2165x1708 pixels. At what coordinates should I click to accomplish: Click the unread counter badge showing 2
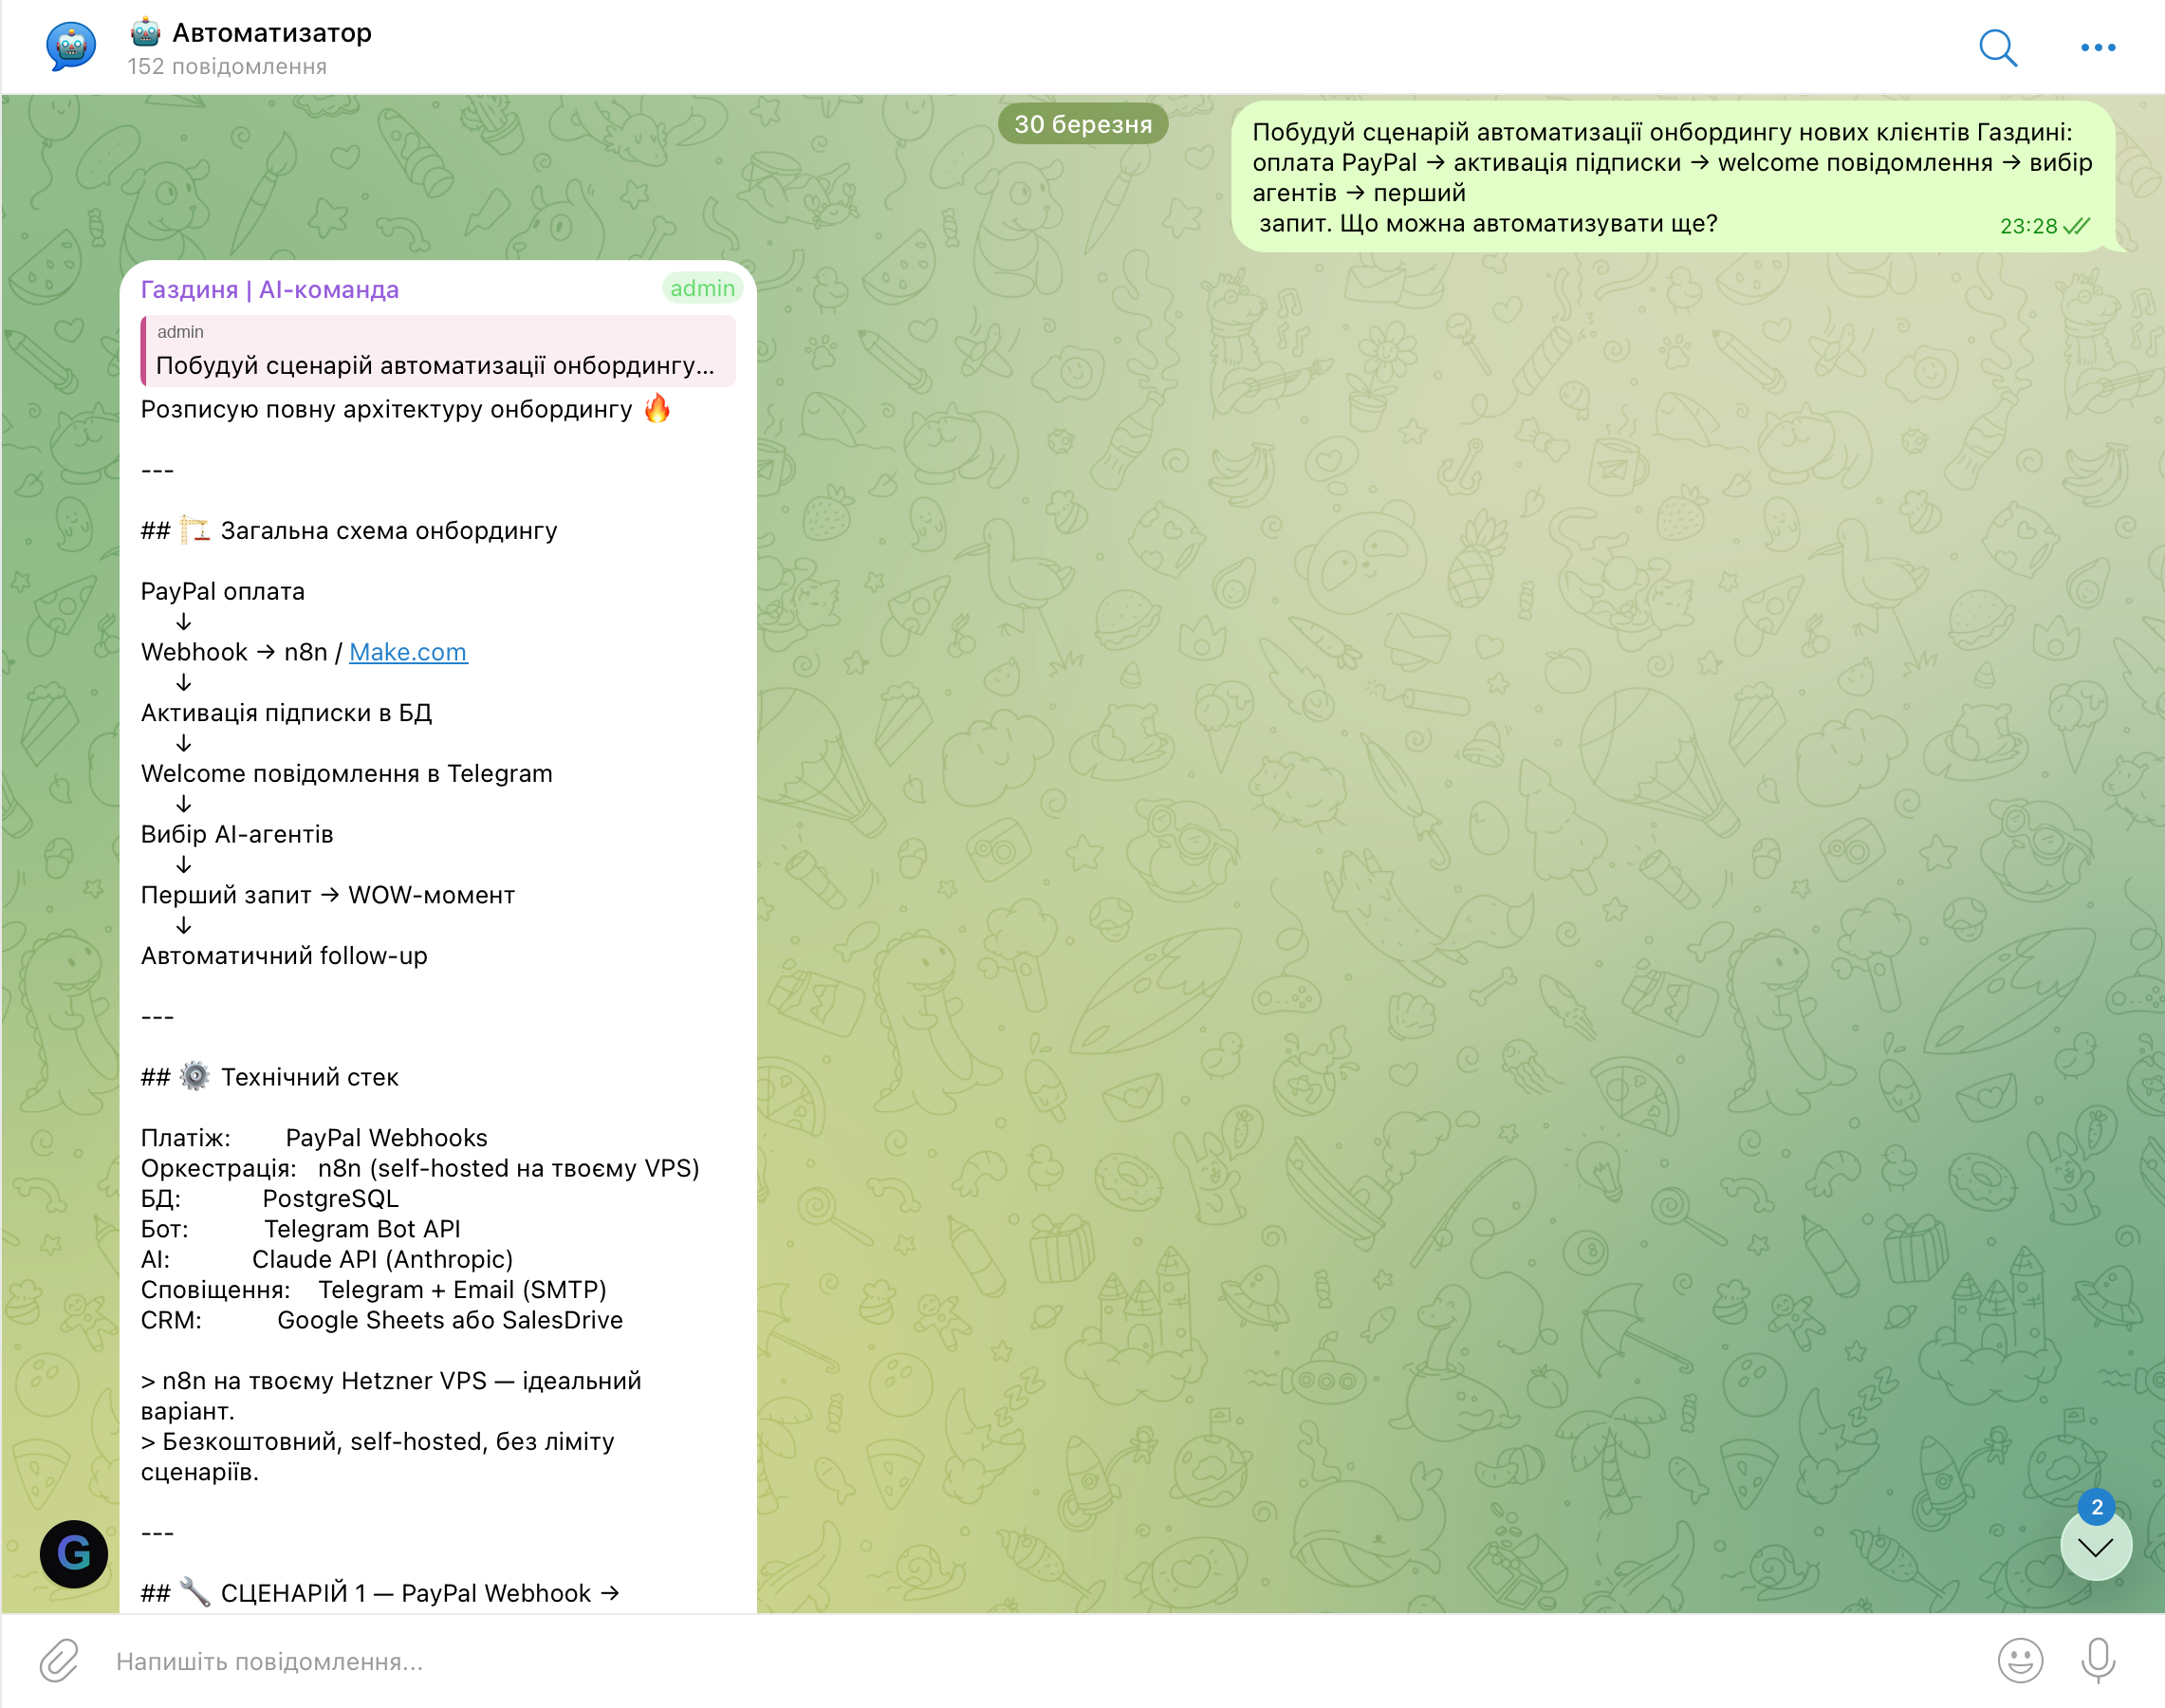click(2096, 1507)
